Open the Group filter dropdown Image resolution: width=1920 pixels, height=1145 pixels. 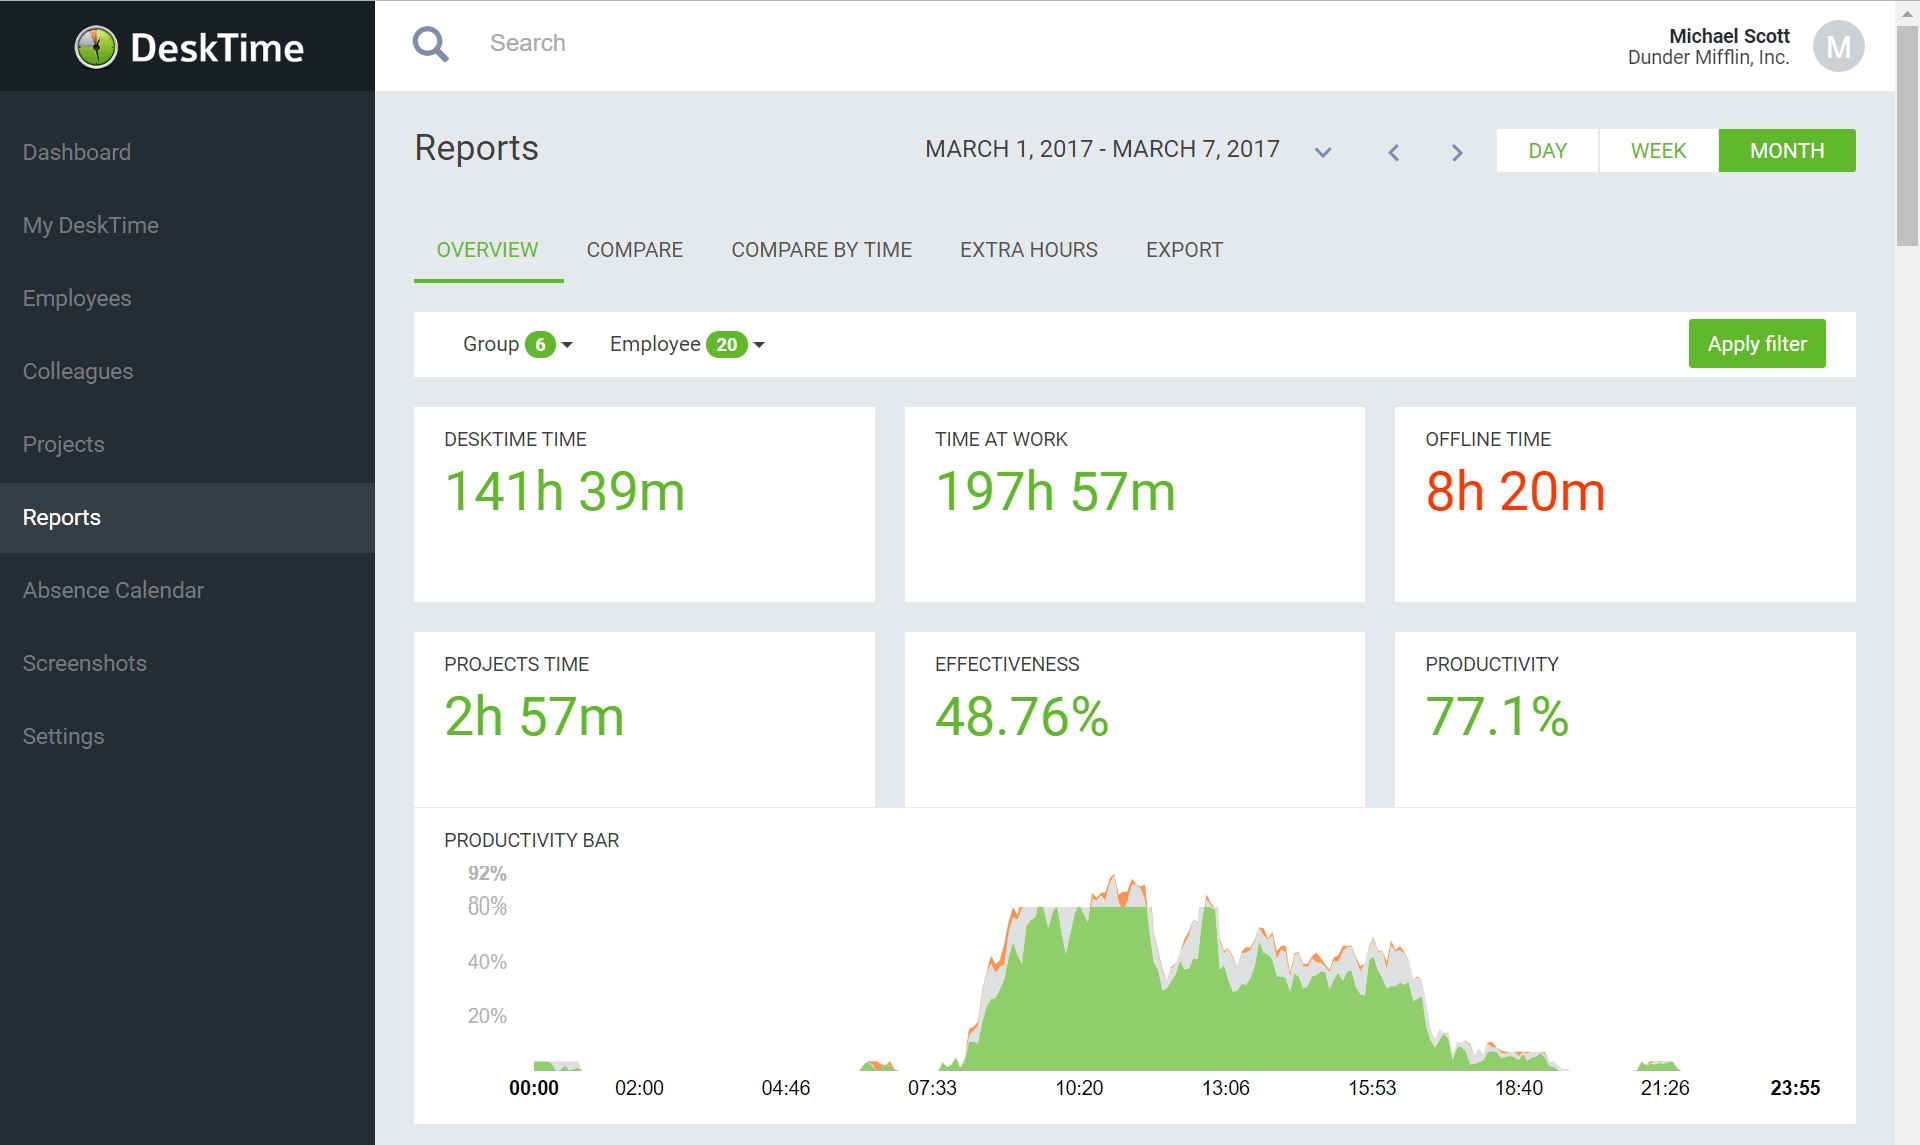pyautogui.click(x=517, y=344)
